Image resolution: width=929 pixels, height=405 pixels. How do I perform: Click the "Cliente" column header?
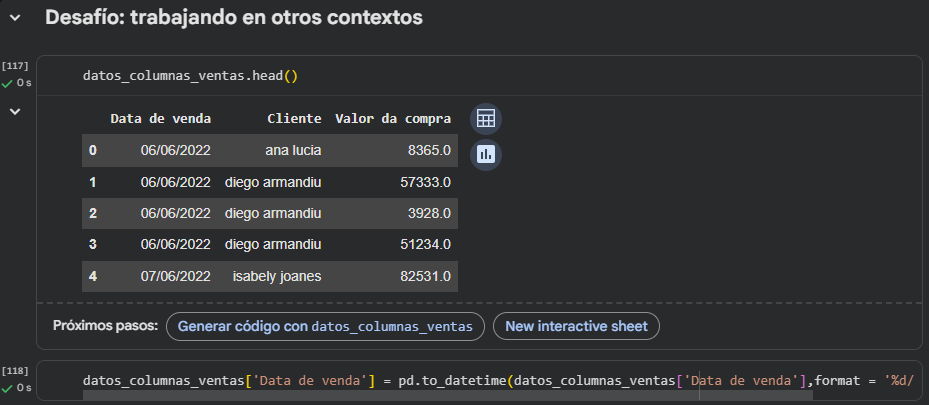294,118
